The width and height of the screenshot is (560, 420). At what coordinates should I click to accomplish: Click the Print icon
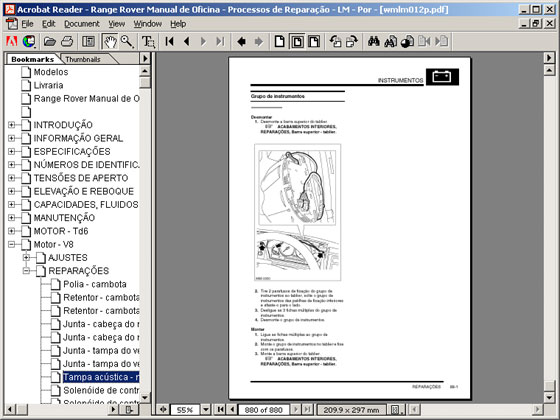67,41
